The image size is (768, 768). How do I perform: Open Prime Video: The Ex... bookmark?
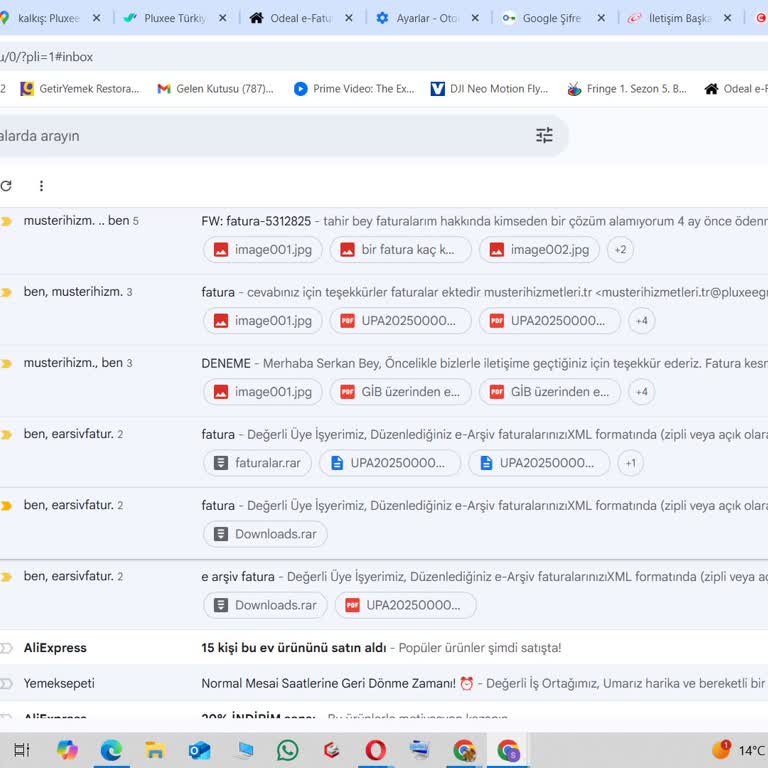pos(354,89)
